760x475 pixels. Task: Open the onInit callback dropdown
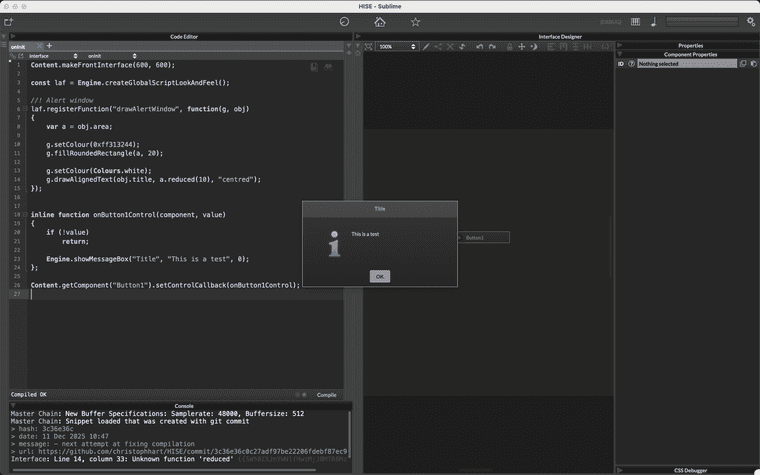click(x=112, y=56)
